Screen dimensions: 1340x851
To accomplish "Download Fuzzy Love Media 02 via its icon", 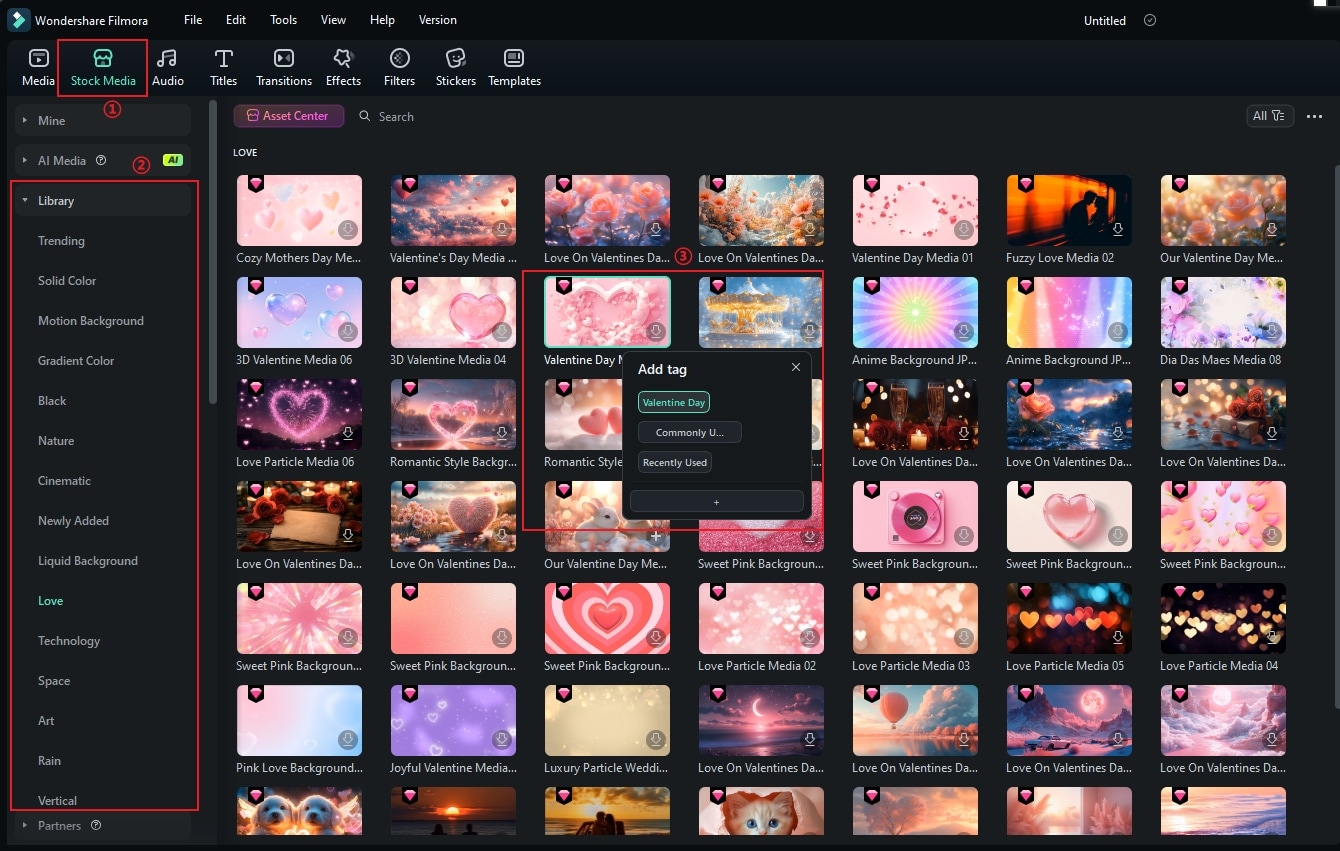I will click(1118, 230).
